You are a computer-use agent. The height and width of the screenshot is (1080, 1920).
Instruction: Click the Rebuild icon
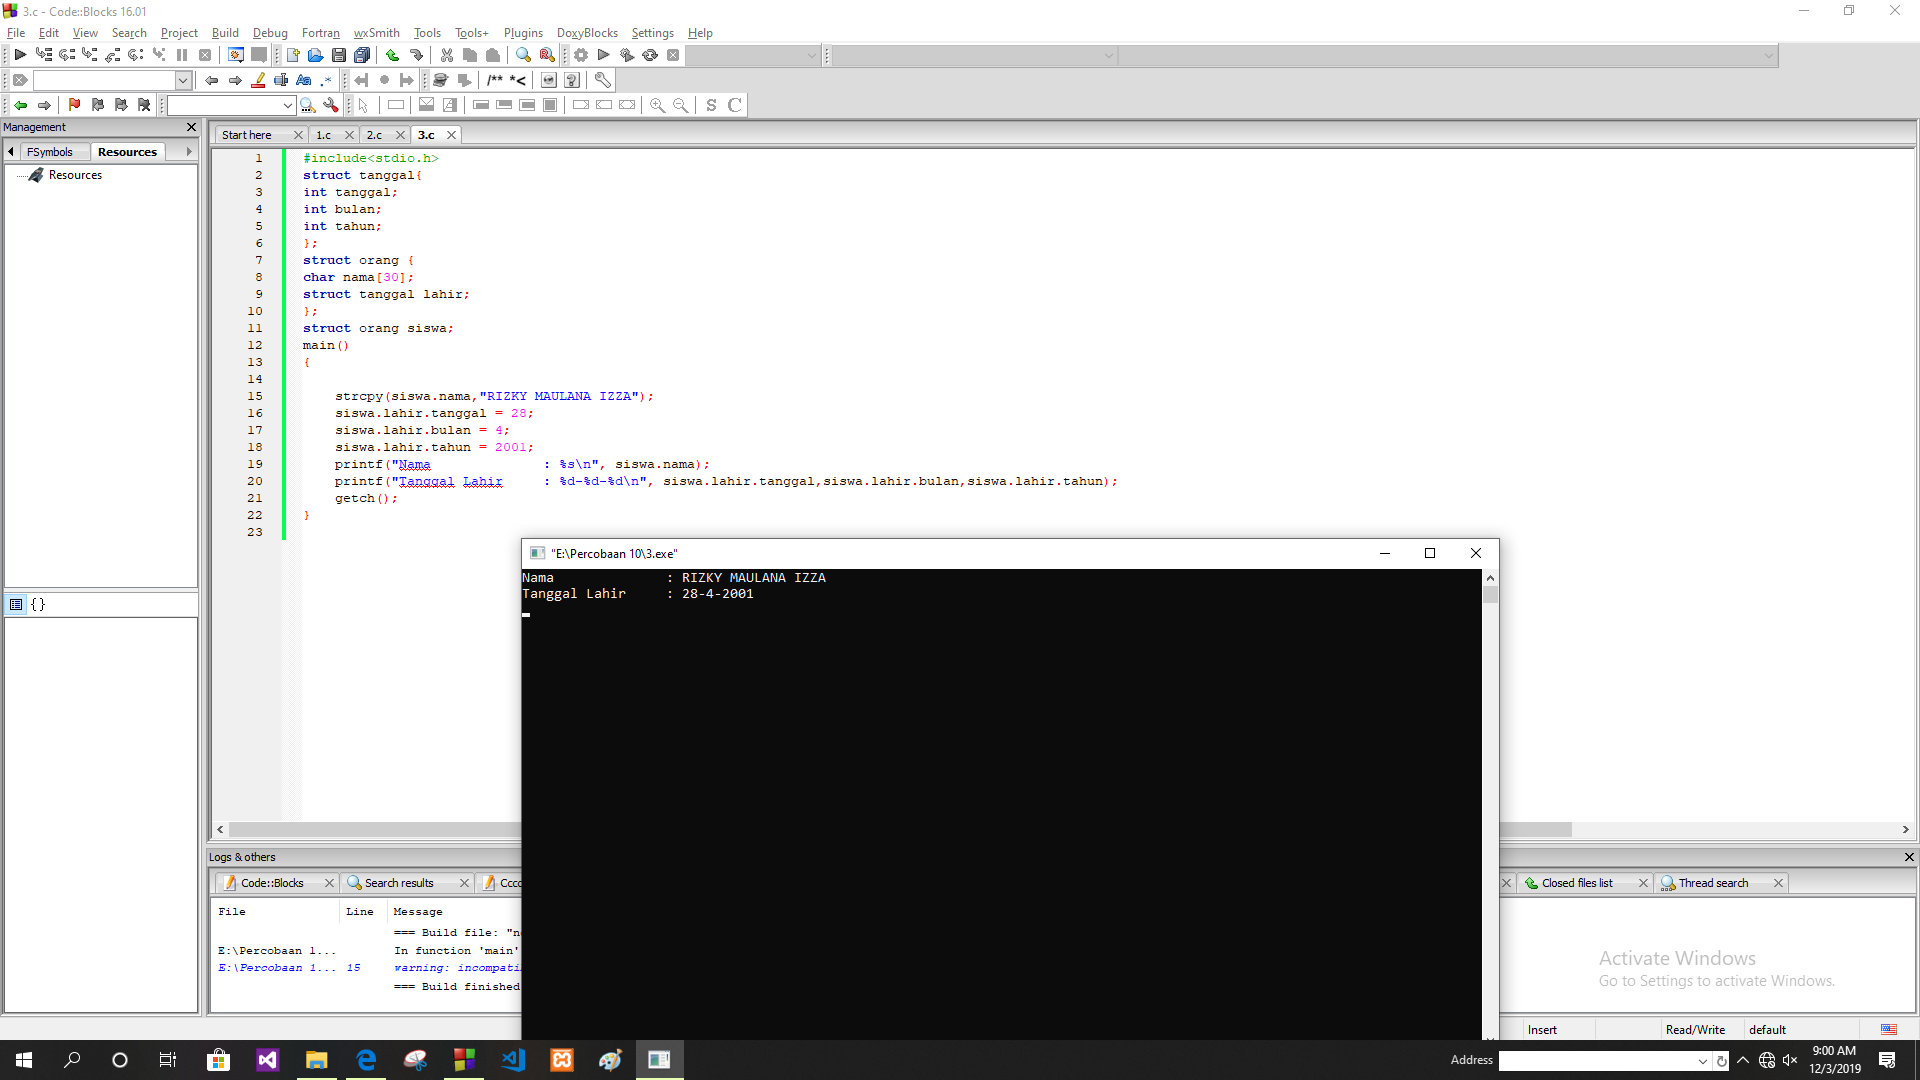click(650, 55)
